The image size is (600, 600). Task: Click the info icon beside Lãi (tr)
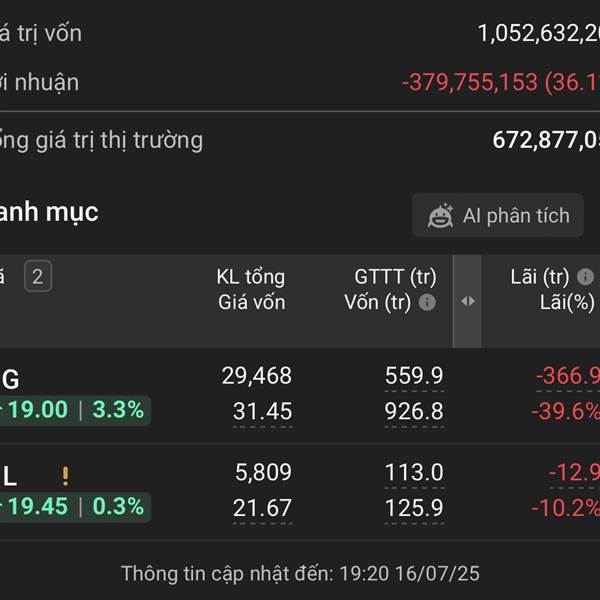[x=585, y=277]
